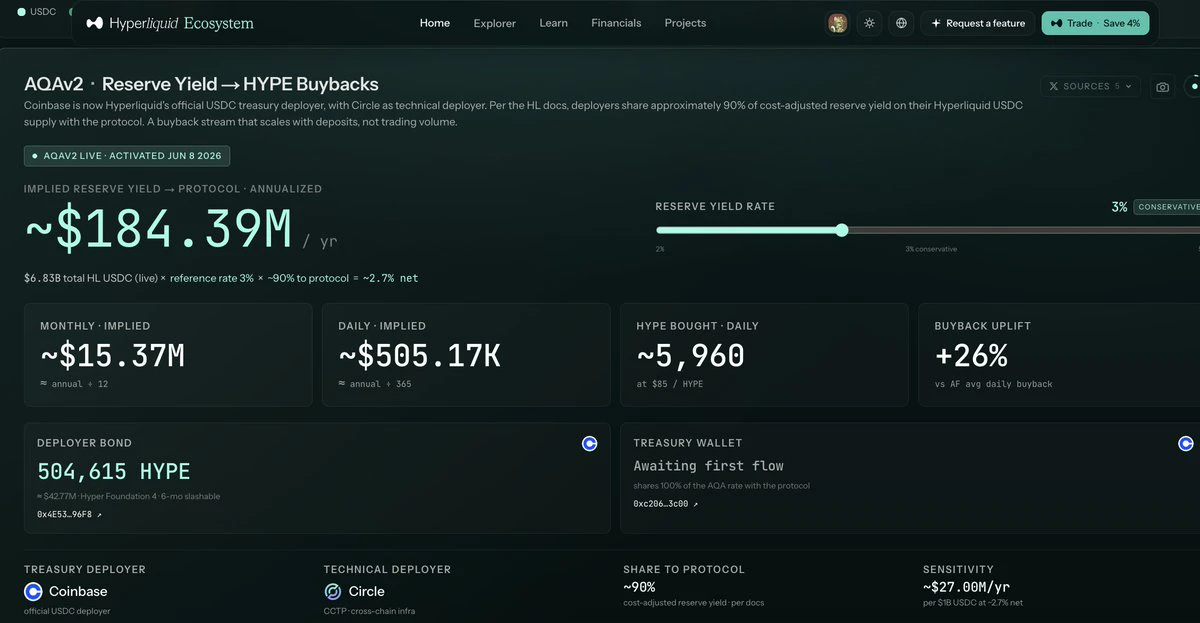Image resolution: width=1200 pixels, height=623 pixels.
Task: Click the Awaiting first flow text
Action: pyautogui.click(x=709, y=466)
